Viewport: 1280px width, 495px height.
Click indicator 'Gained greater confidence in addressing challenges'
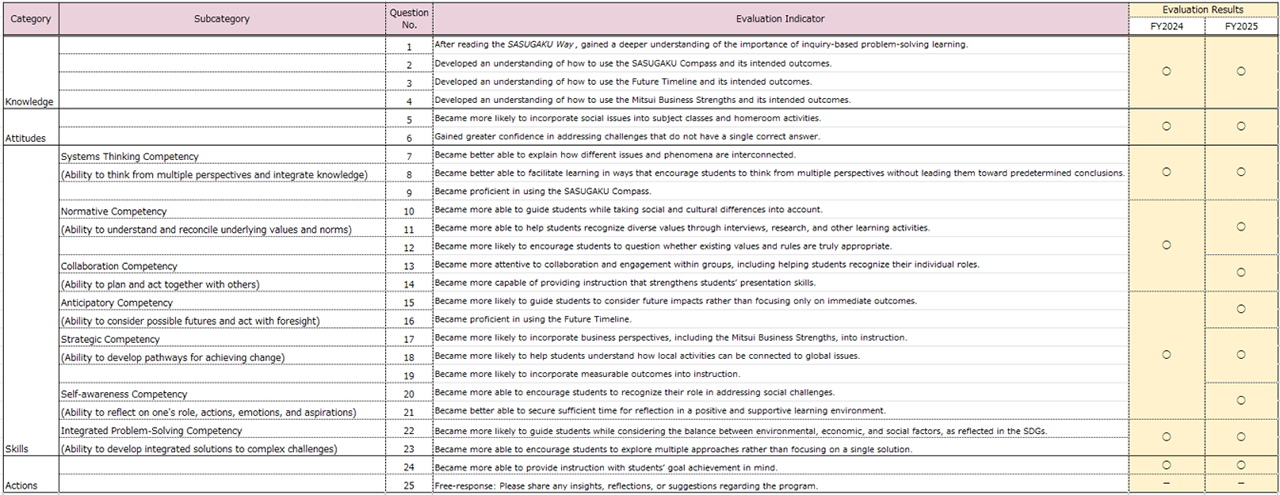[x=627, y=136]
